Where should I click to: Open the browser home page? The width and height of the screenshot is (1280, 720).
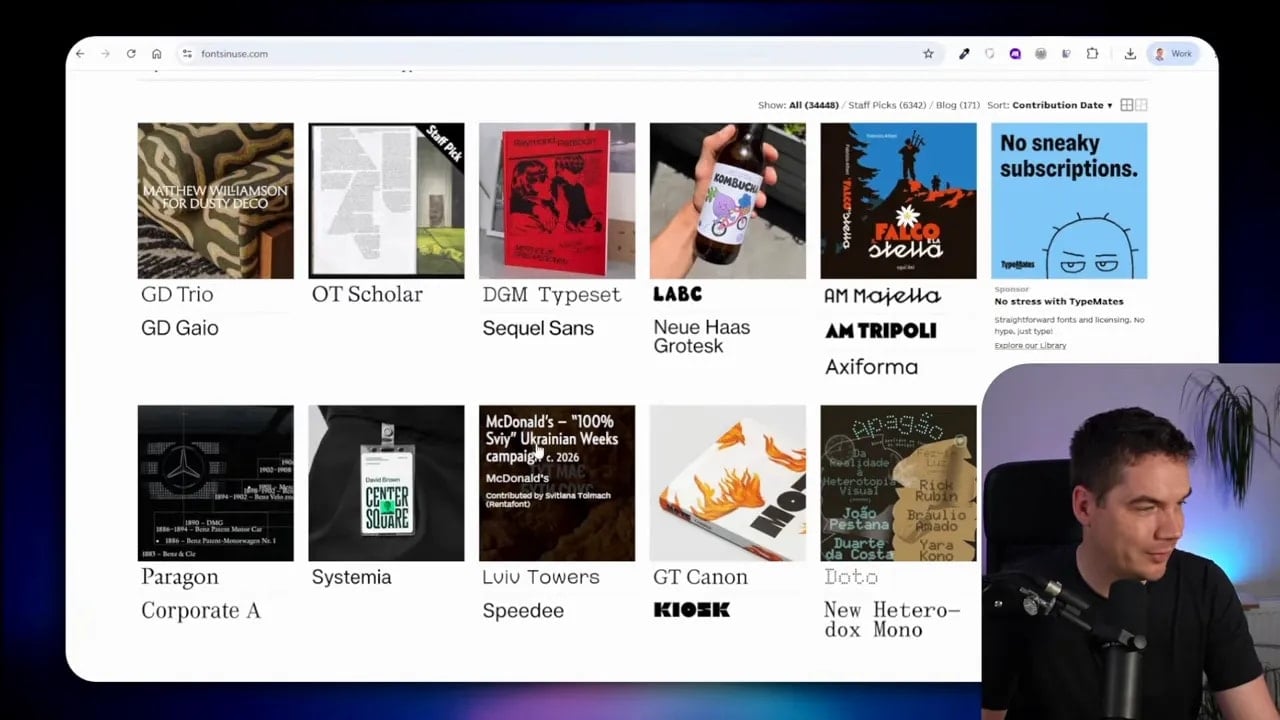click(157, 54)
